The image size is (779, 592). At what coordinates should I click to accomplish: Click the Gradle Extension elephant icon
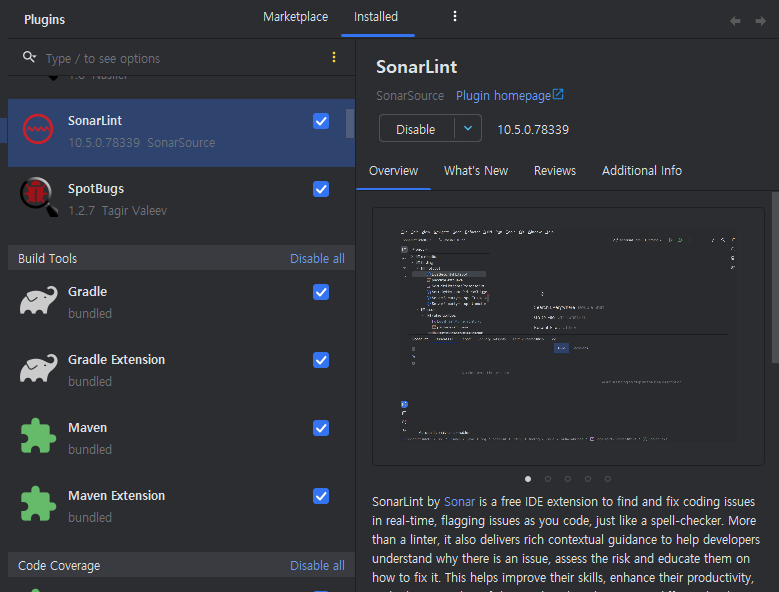(x=38, y=368)
